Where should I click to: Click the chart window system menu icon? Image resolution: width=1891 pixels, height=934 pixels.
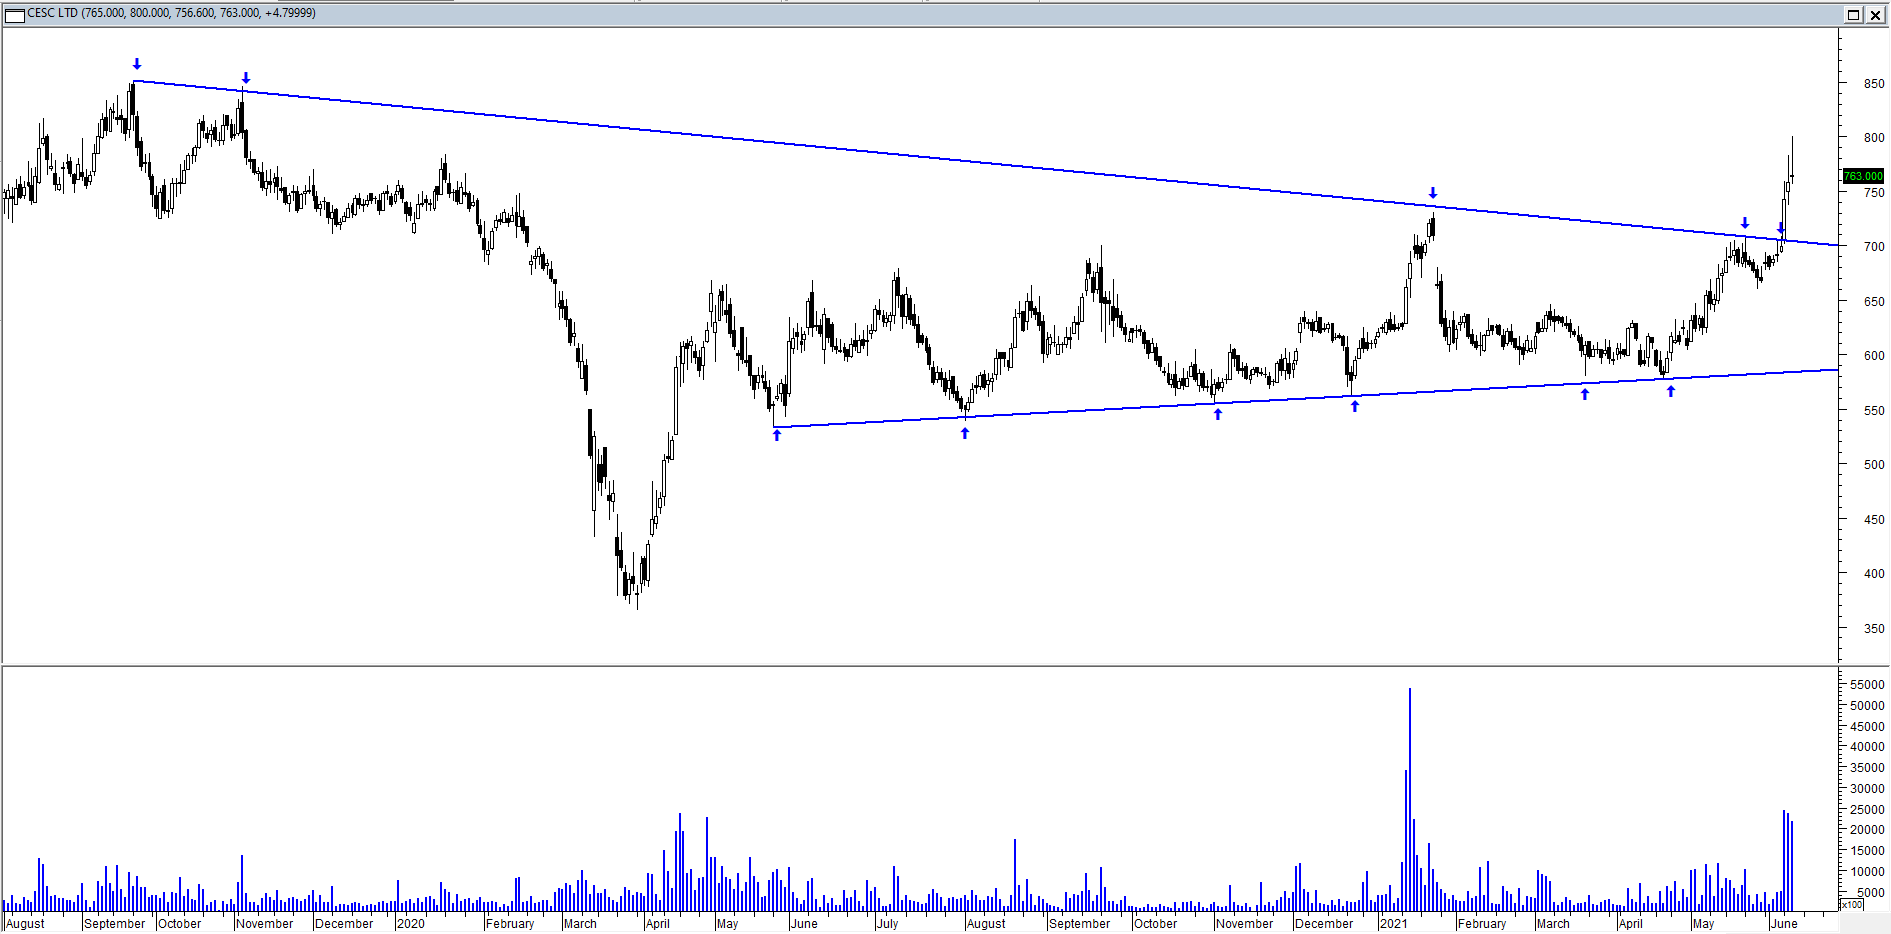click(15, 14)
